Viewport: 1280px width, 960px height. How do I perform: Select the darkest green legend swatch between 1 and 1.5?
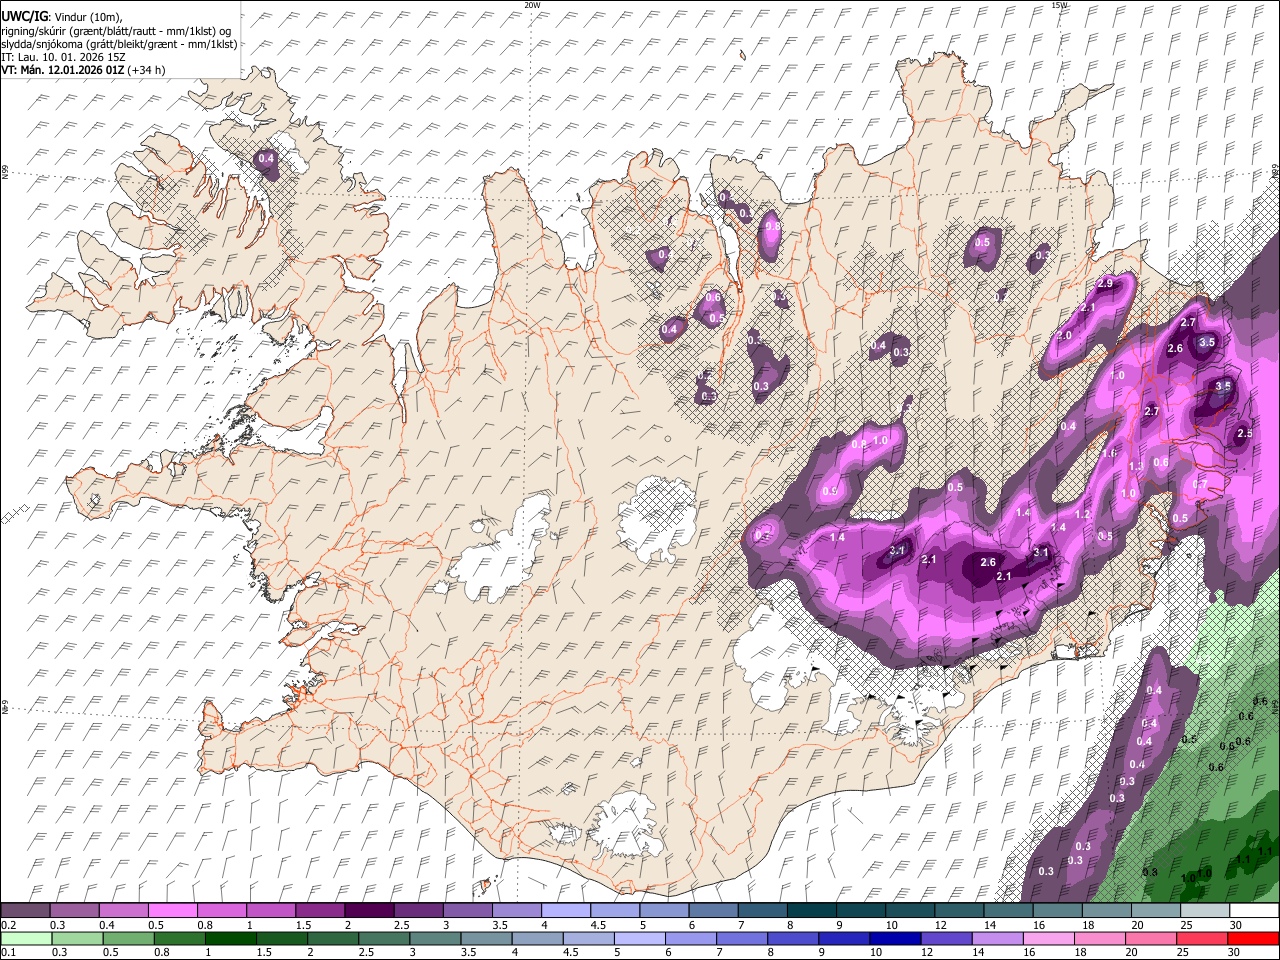click(231, 938)
